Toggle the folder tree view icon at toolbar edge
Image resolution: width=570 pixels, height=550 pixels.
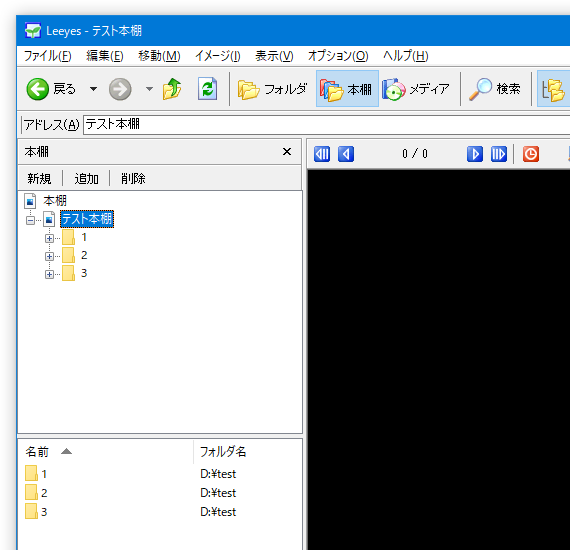(553, 89)
